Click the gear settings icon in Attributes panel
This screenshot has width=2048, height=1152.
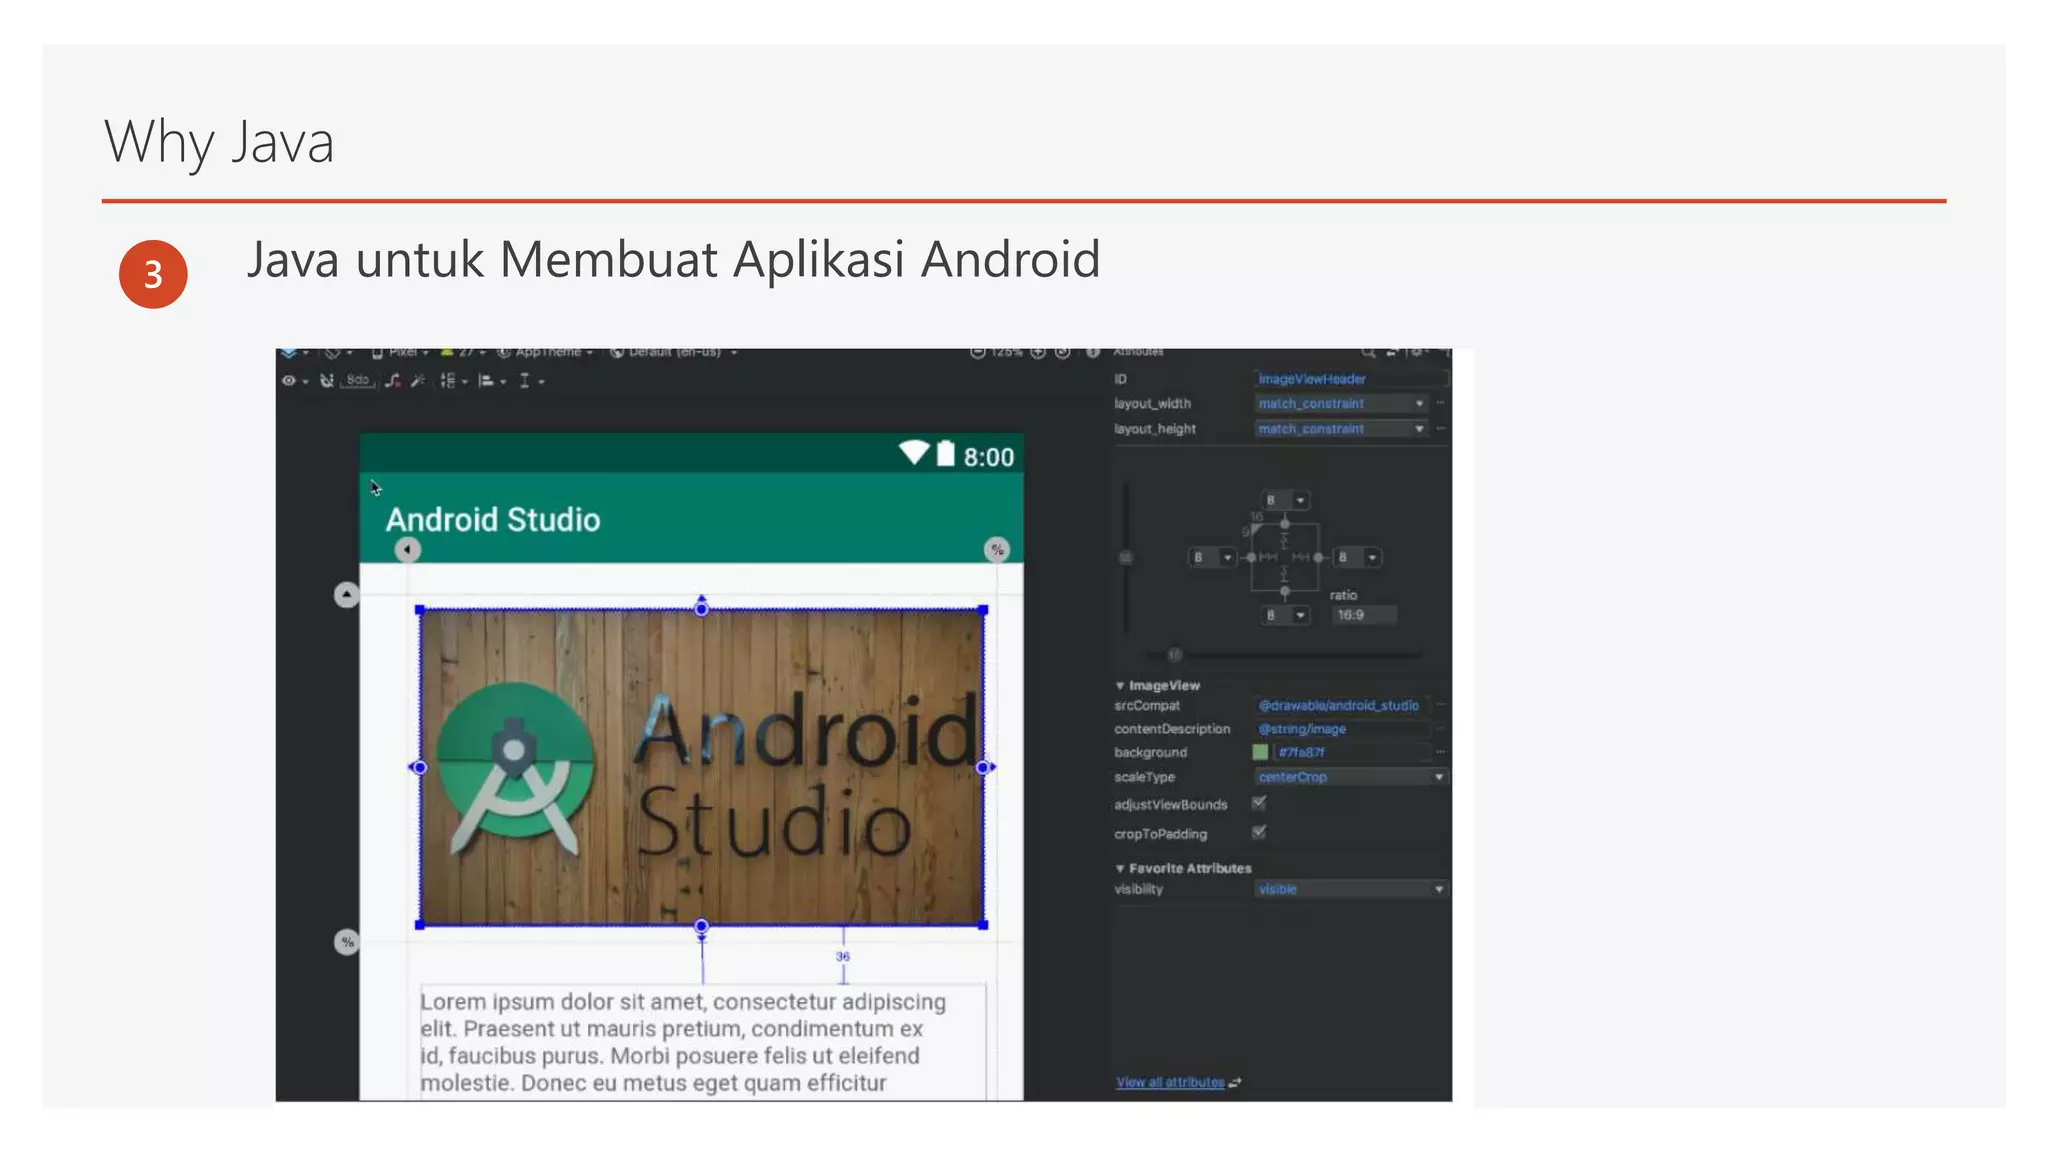[1418, 353]
